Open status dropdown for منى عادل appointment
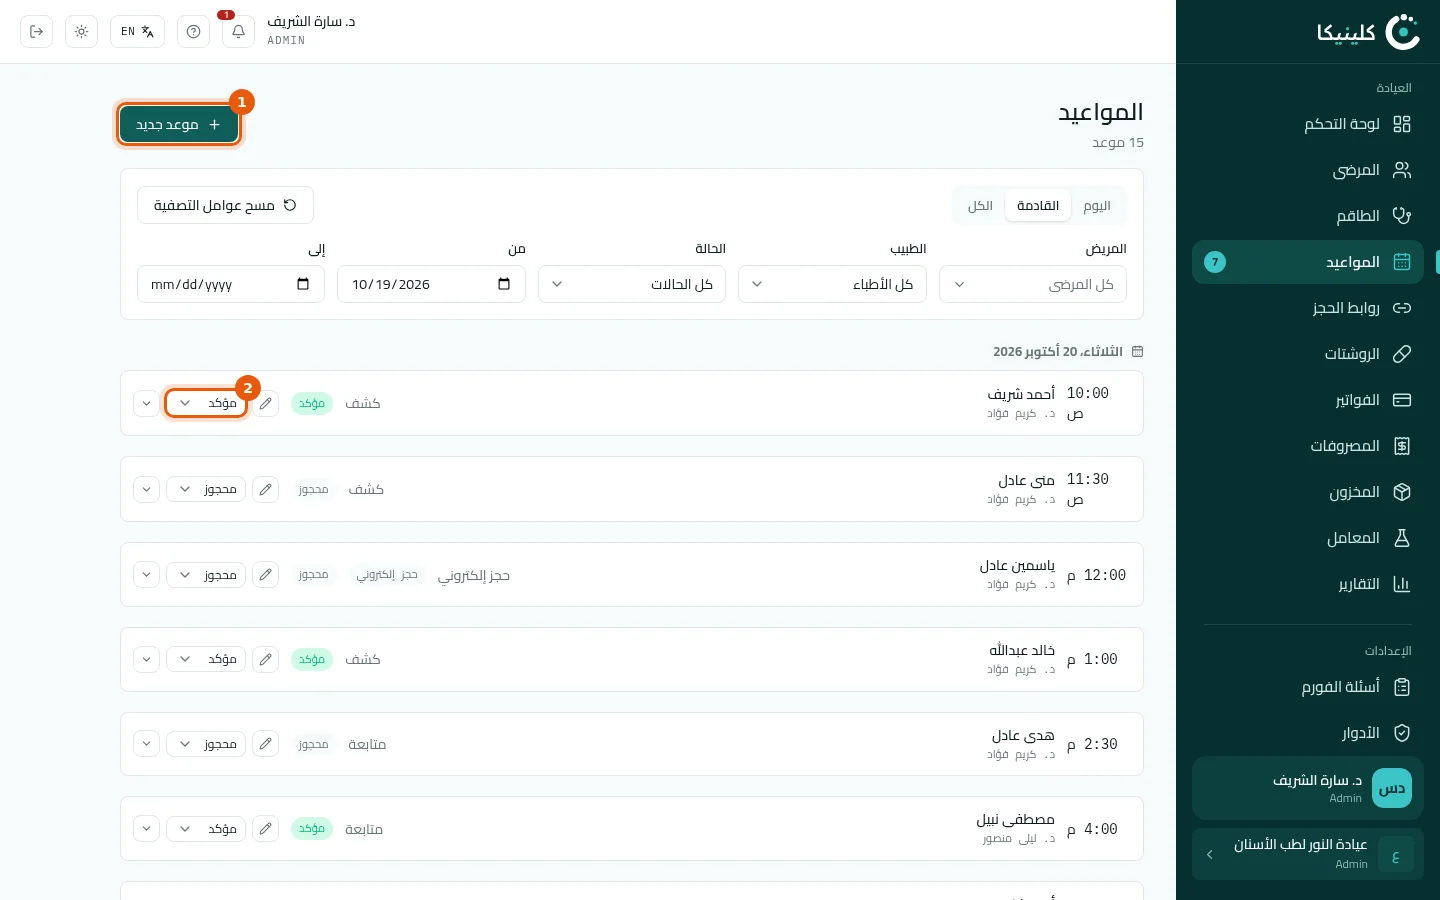The height and width of the screenshot is (900, 1440). point(206,489)
